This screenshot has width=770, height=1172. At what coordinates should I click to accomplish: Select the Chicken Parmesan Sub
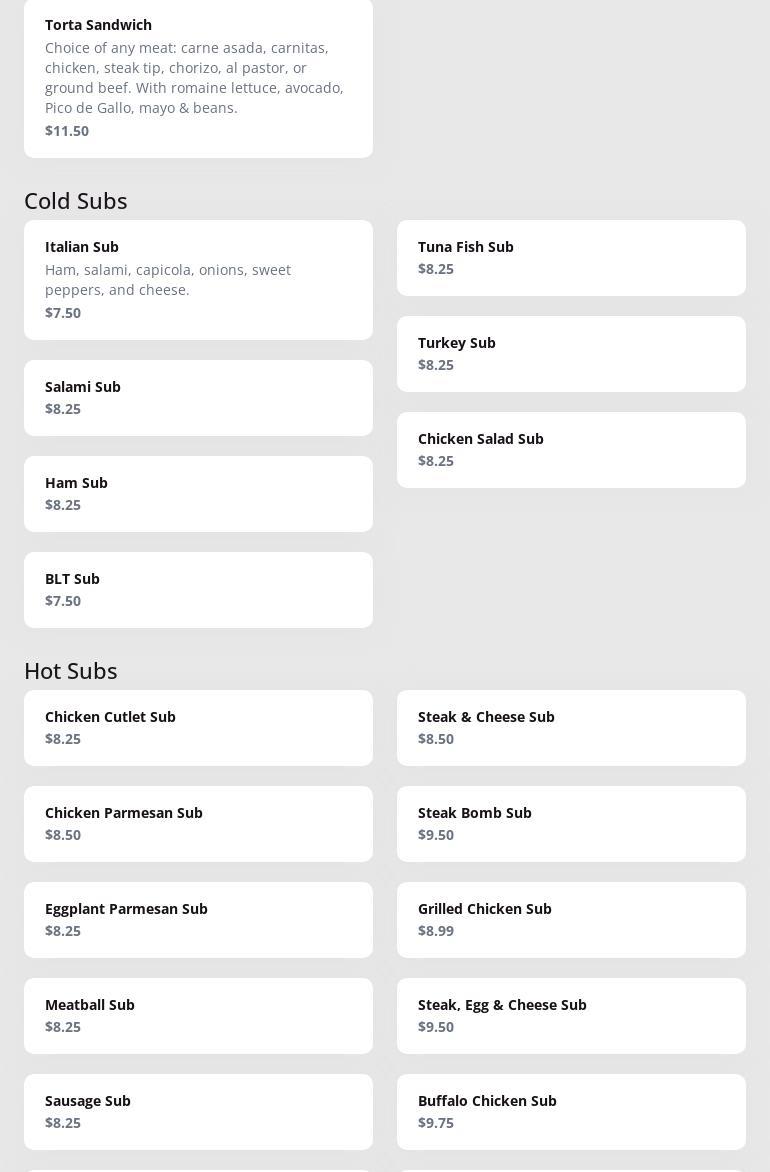click(198, 823)
